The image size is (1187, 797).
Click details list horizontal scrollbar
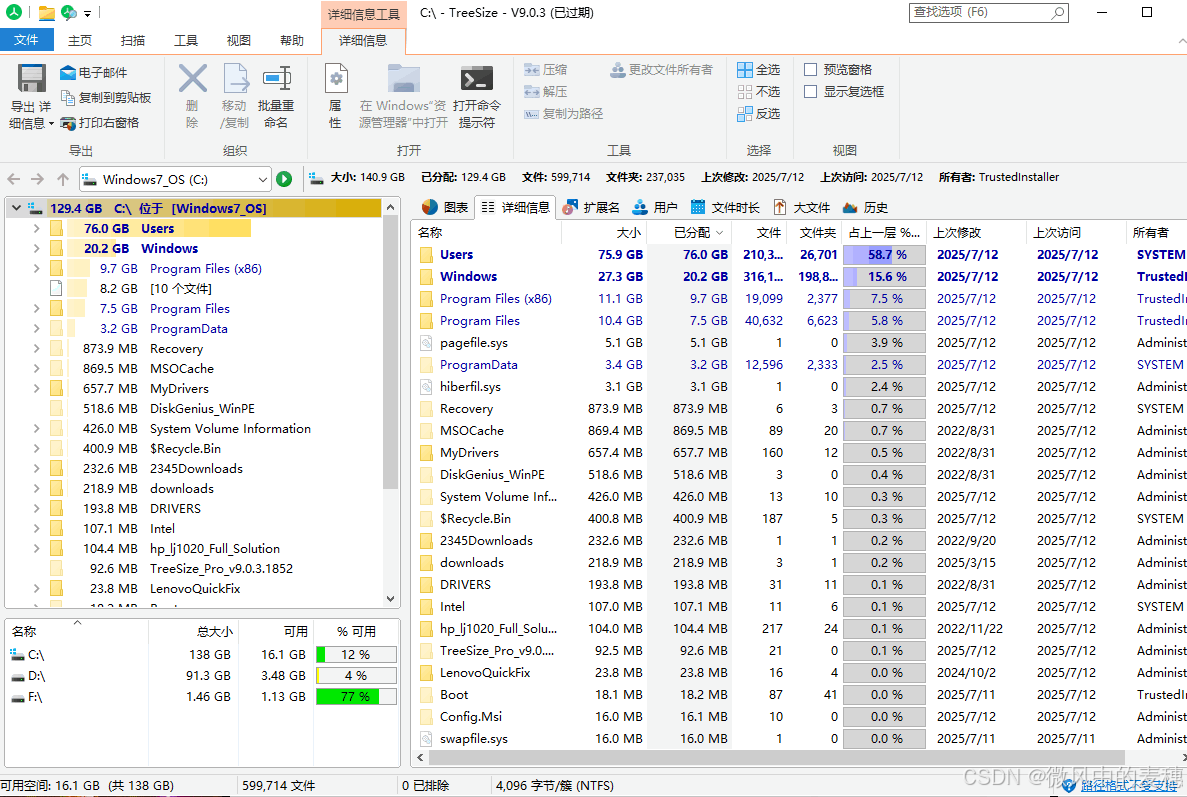point(776,758)
